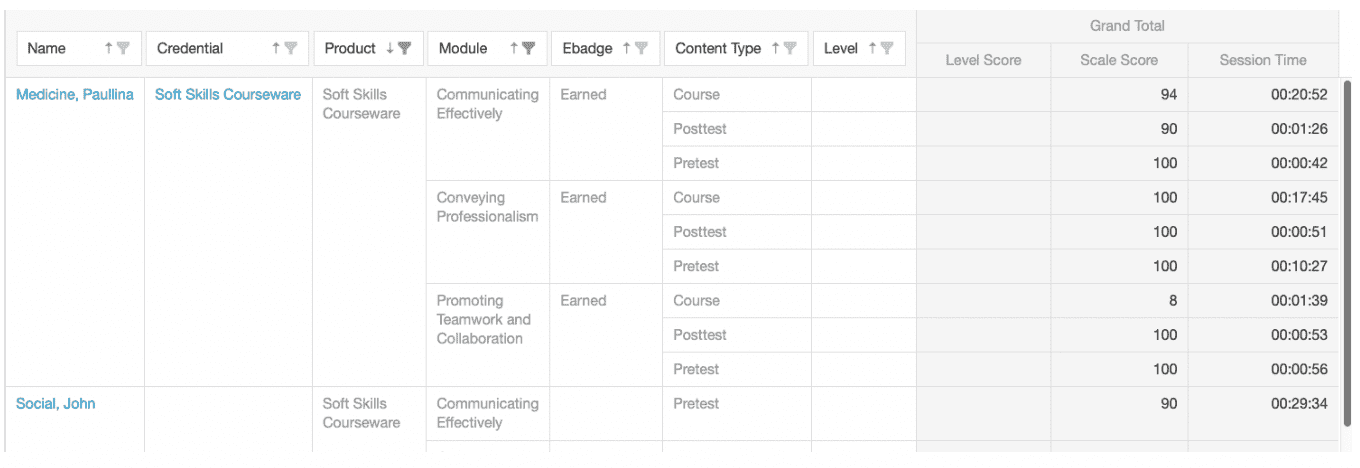Toggle the Product descending sort arrow
1360x468 pixels.
(390, 48)
